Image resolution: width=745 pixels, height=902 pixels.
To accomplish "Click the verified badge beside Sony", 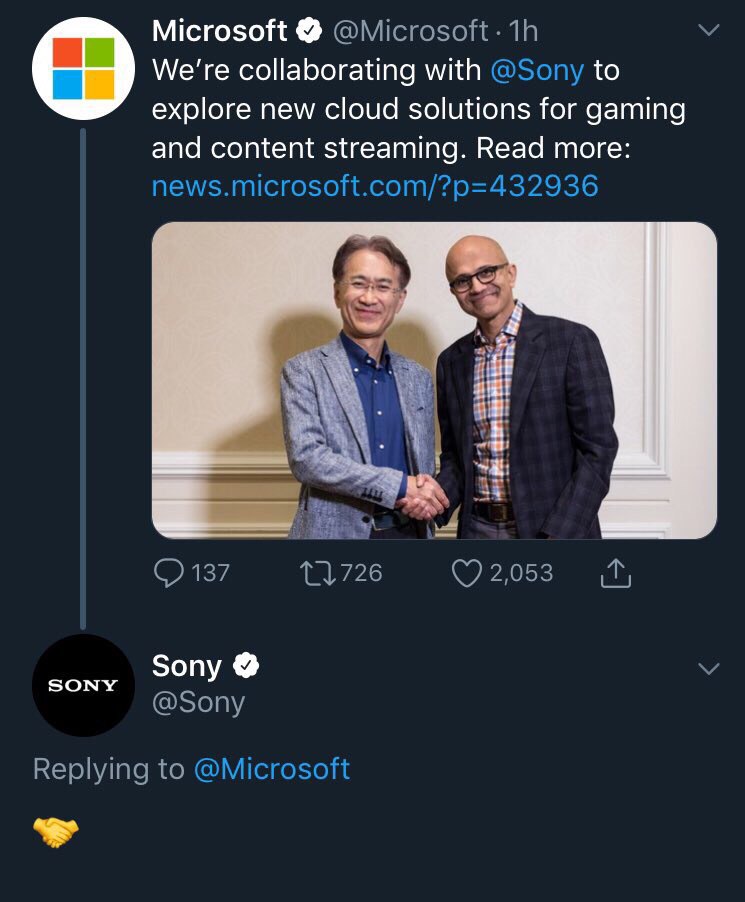I will tap(246, 666).
